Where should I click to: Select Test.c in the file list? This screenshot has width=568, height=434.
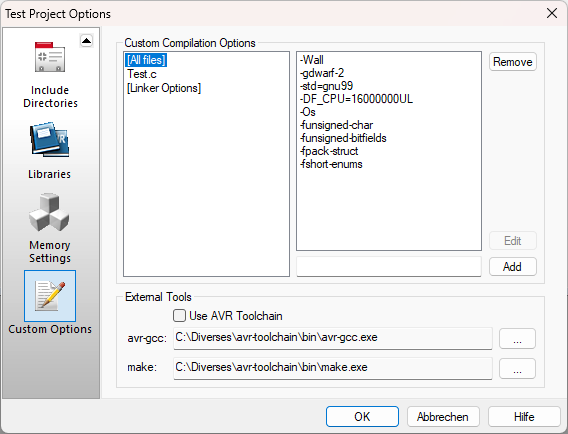pos(142,74)
